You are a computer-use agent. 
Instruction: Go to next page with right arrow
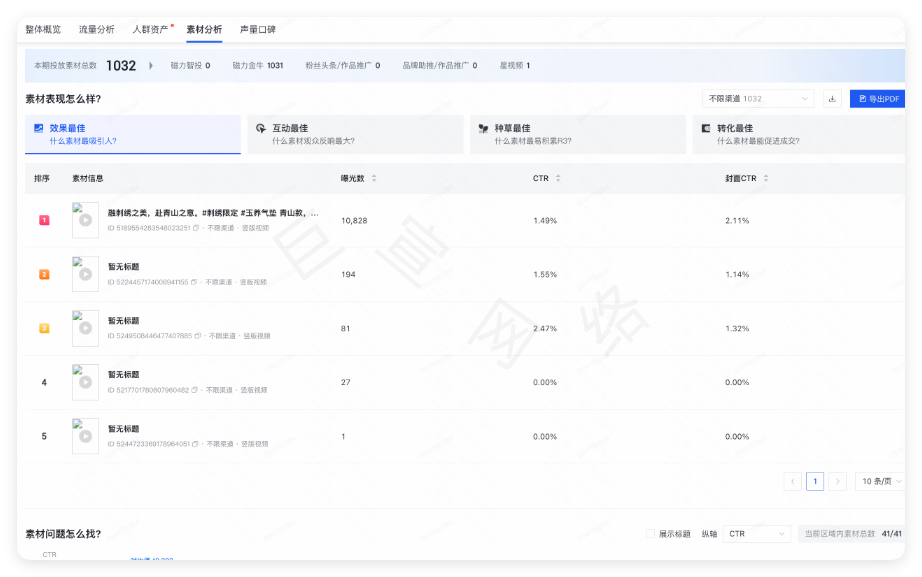click(838, 481)
